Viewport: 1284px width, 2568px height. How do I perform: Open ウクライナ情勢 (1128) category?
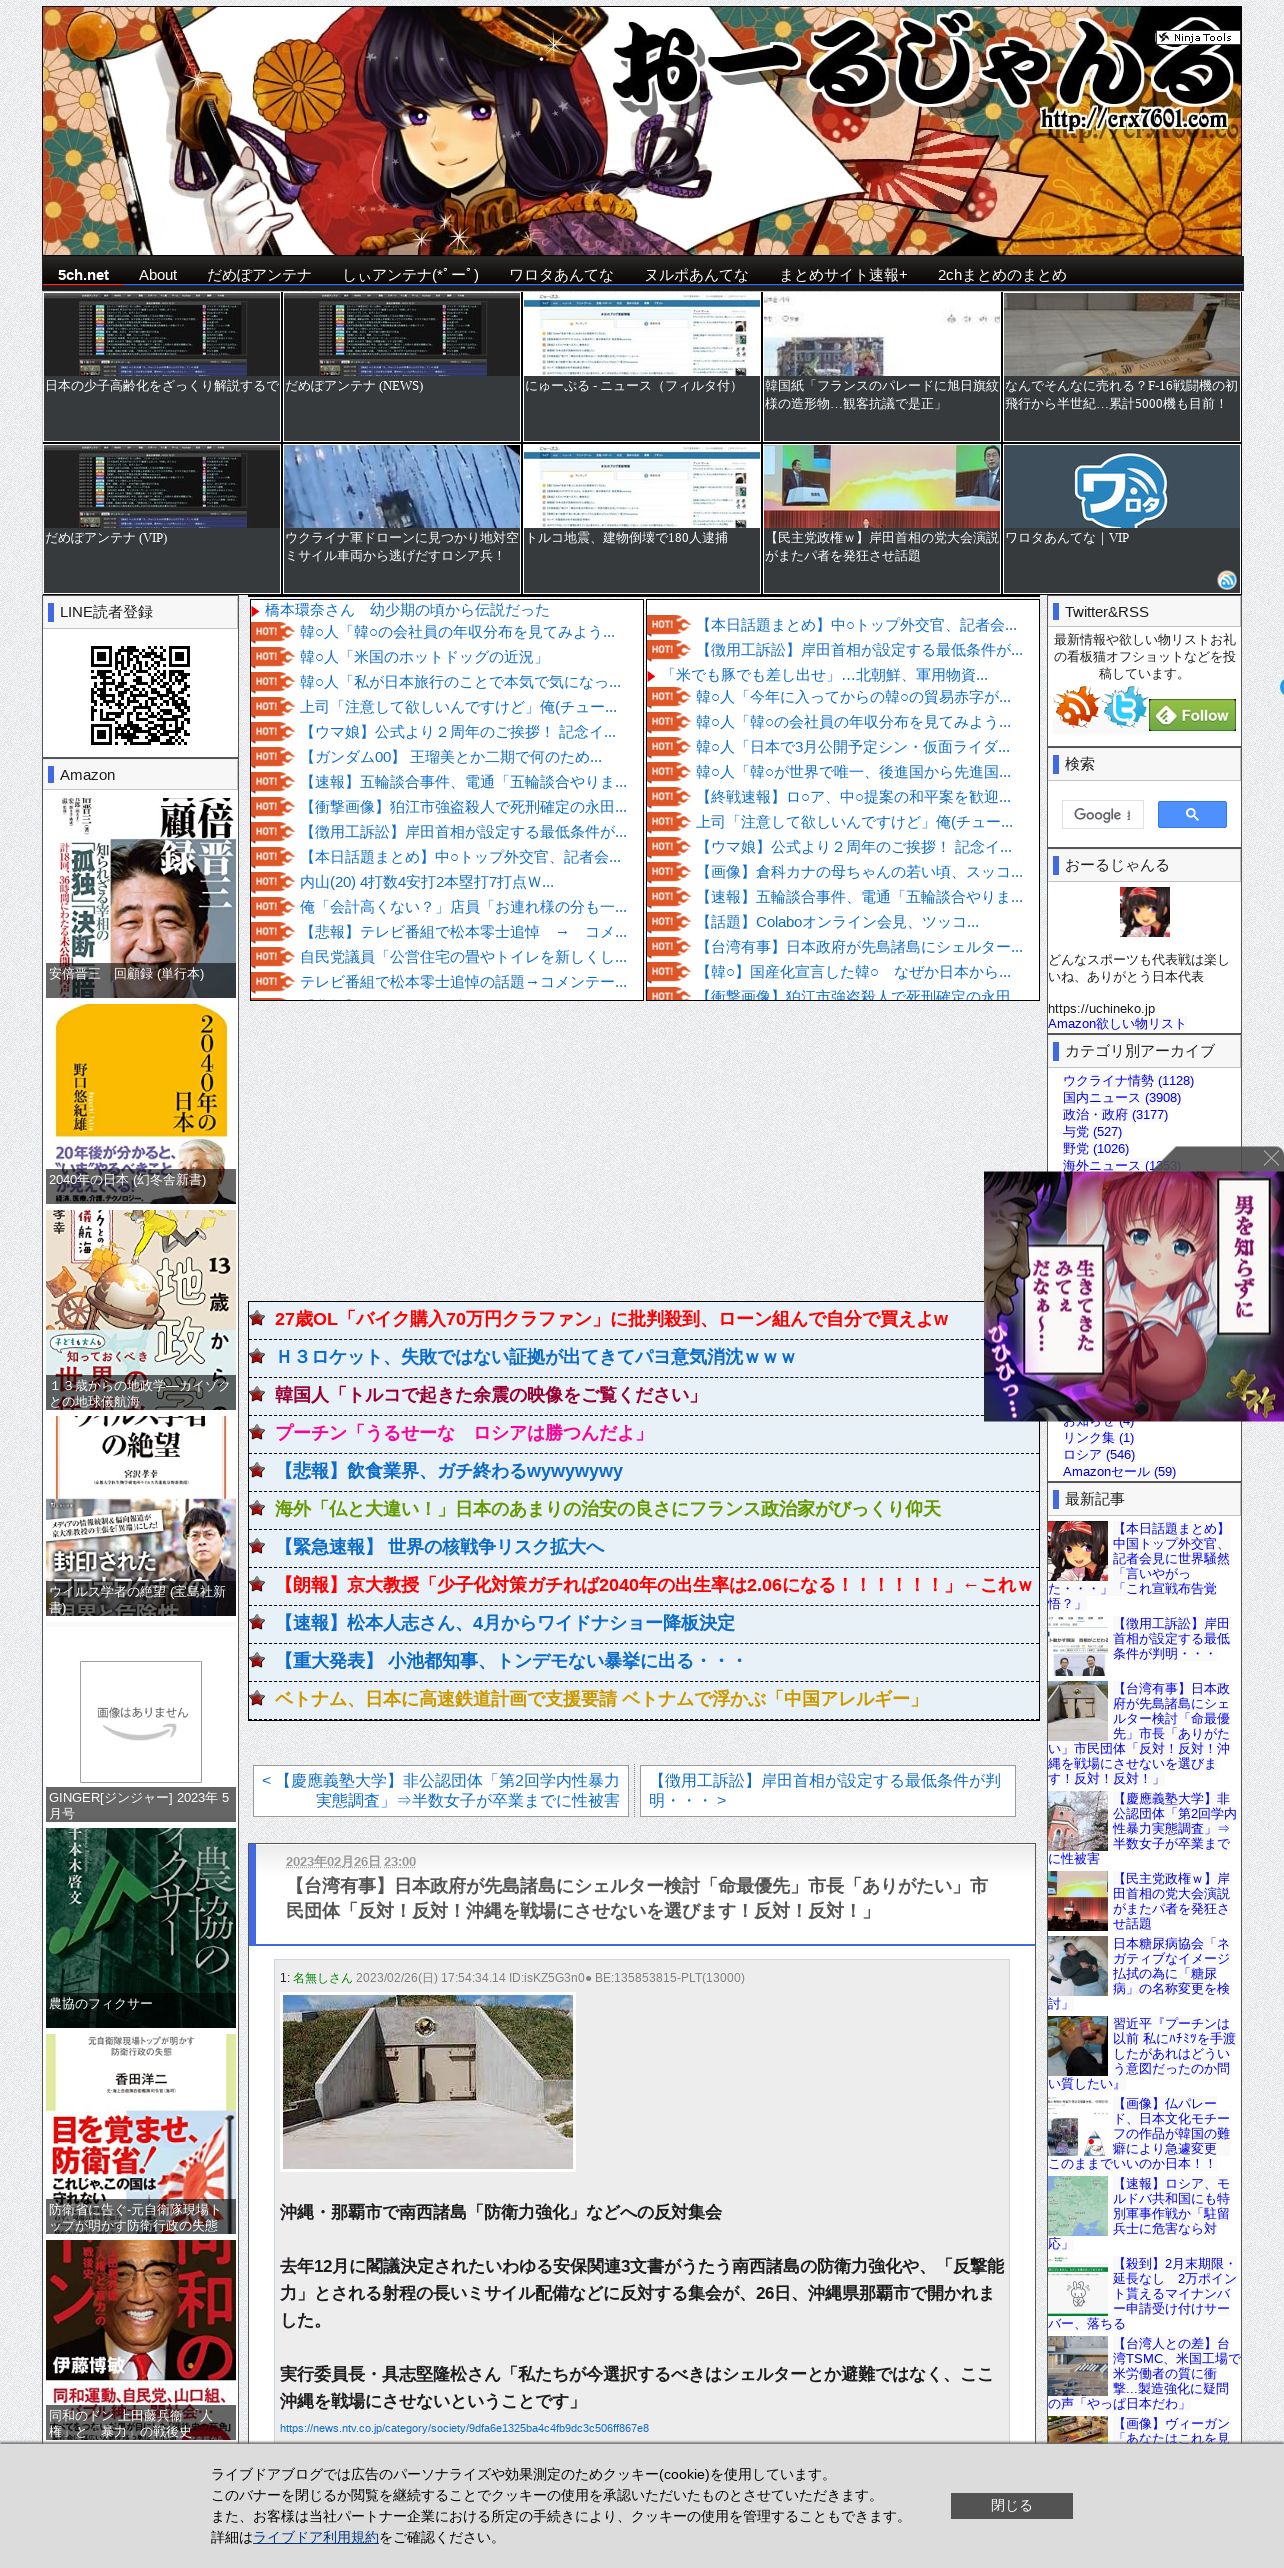pyautogui.click(x=1128, y=1080)
